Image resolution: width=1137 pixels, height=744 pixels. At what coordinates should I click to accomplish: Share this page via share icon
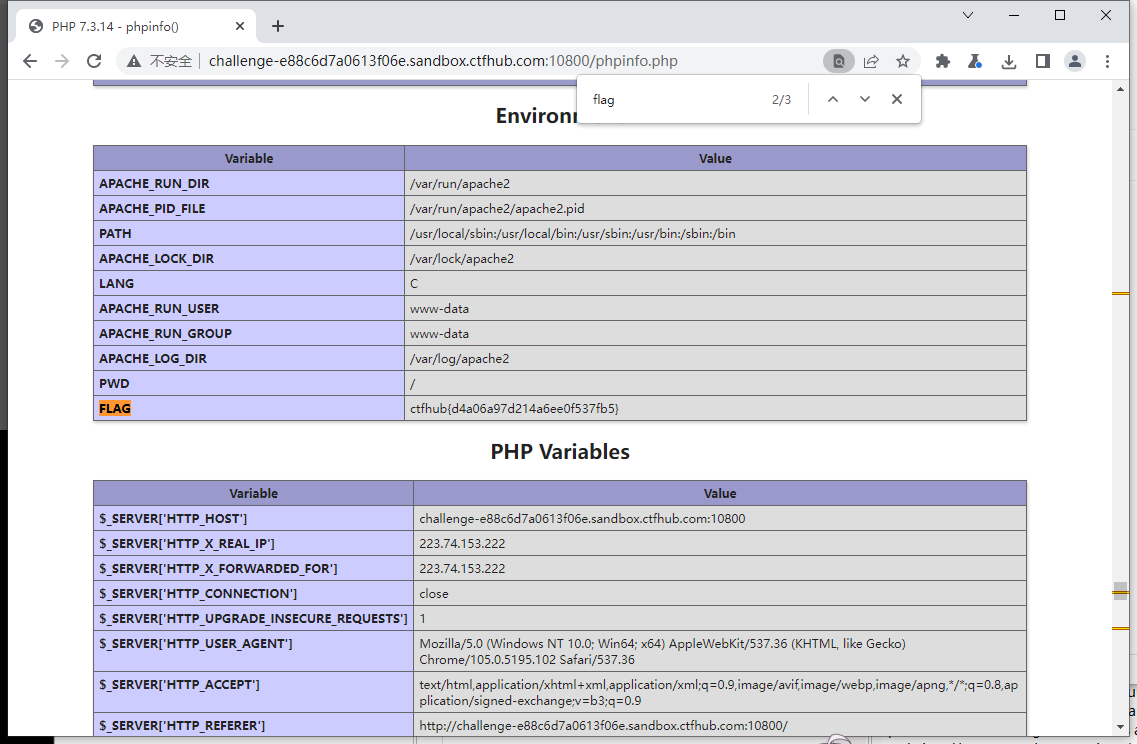tap(871, 62)
